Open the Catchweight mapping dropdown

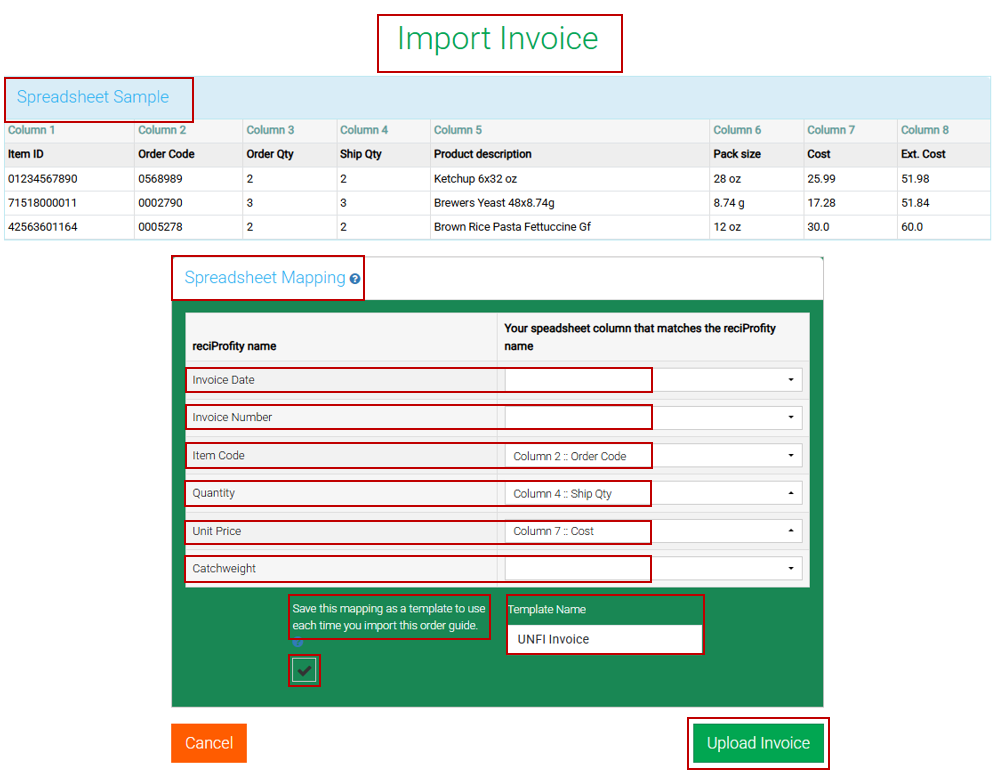coord(790,568)
